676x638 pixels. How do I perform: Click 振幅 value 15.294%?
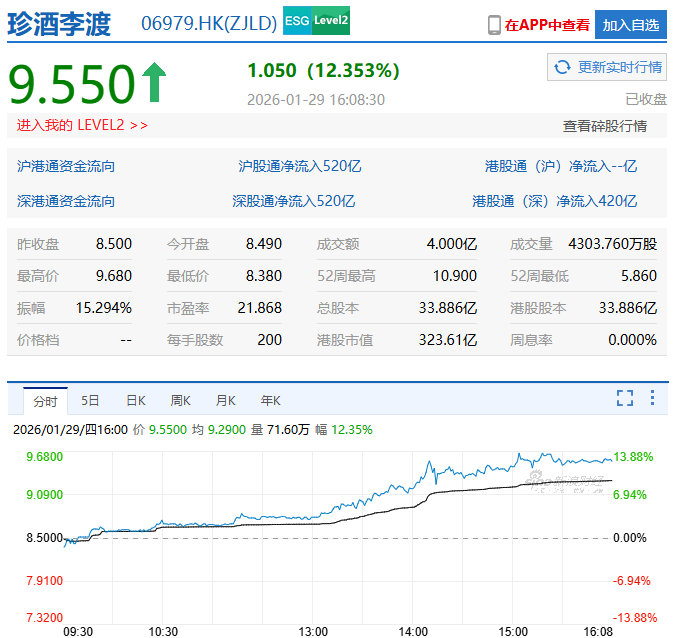104,308
